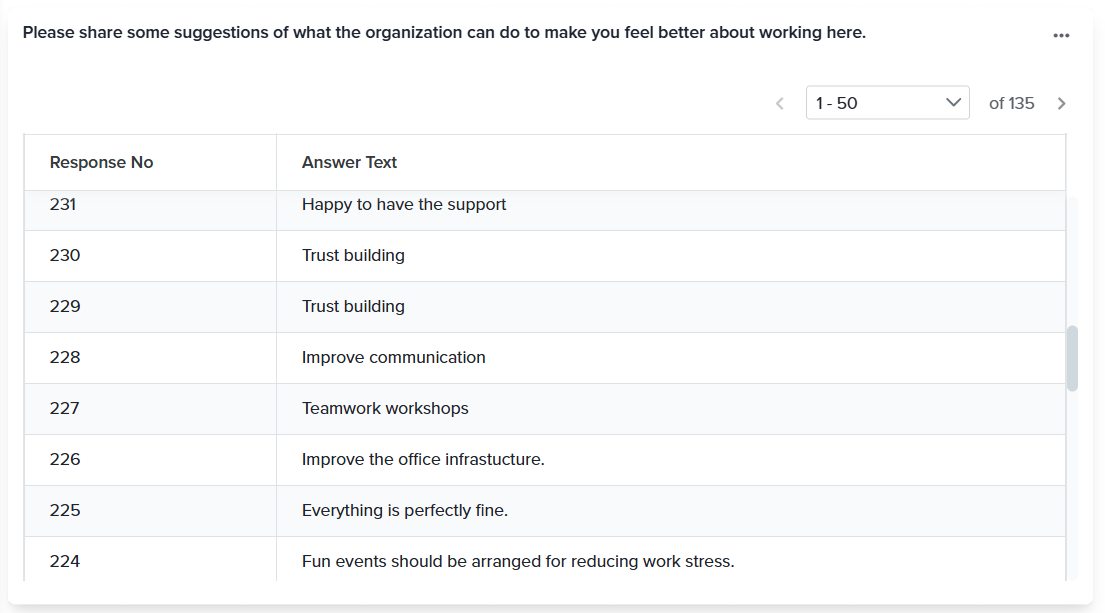Click response number 228 cell
Image resolution: width=1105 pixels, height=613 pixels.
pyautogui.click(x=66, y=358)
